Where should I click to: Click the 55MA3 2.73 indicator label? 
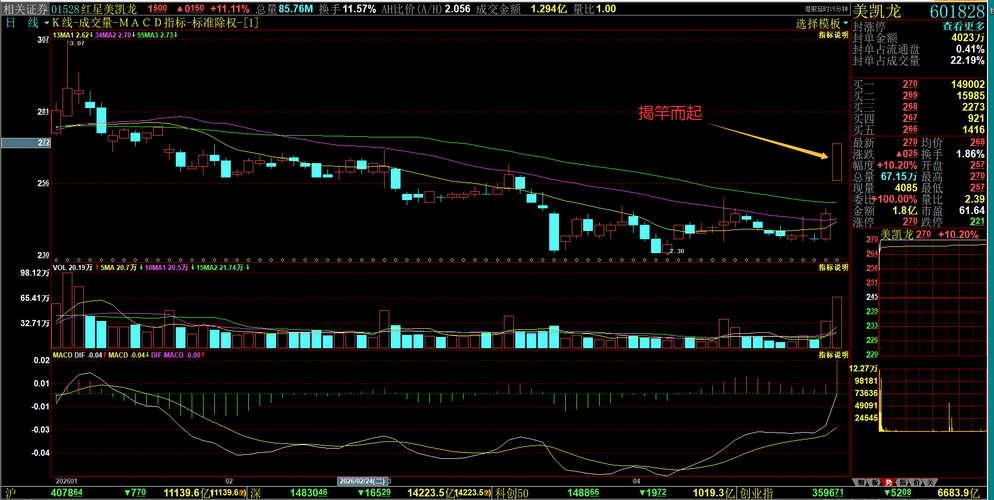click(155, 35)
